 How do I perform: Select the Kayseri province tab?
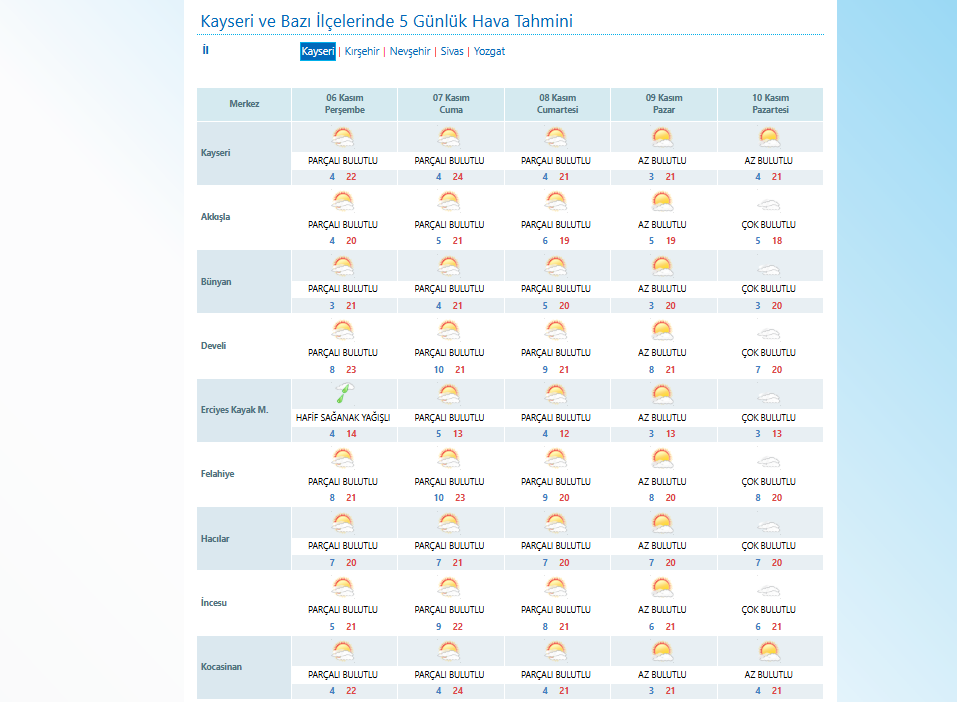coord(318,52)
